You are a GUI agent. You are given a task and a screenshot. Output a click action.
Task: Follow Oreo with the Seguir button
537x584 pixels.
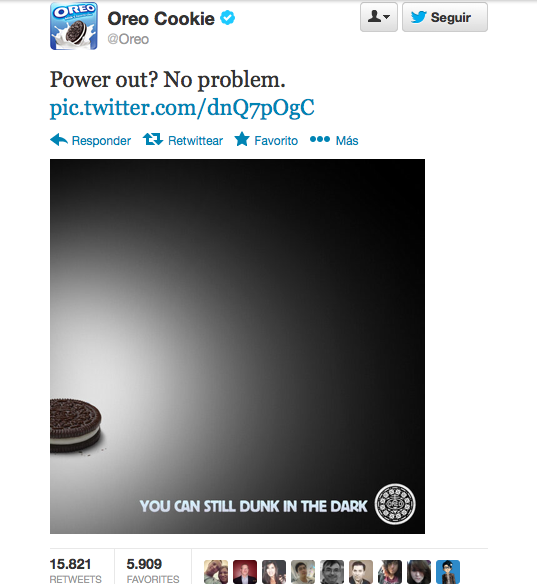[445, 17]
